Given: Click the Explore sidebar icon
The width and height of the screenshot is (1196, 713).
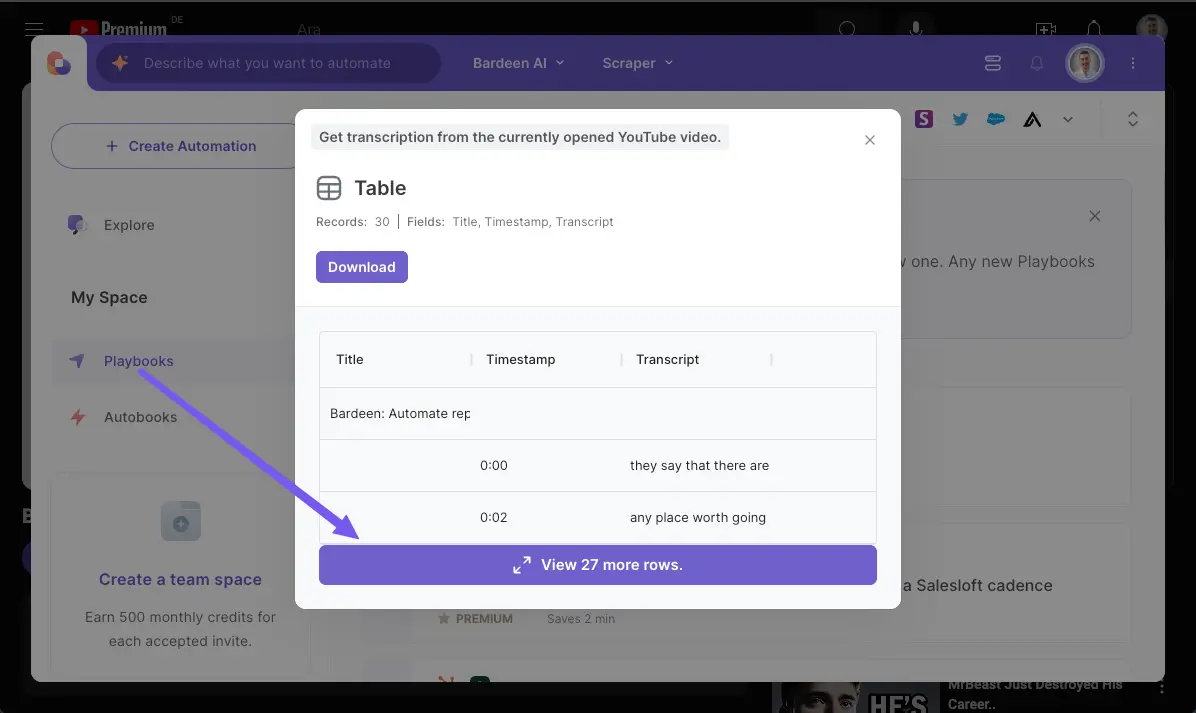Looking at the screenshot, I should point(77,225).
